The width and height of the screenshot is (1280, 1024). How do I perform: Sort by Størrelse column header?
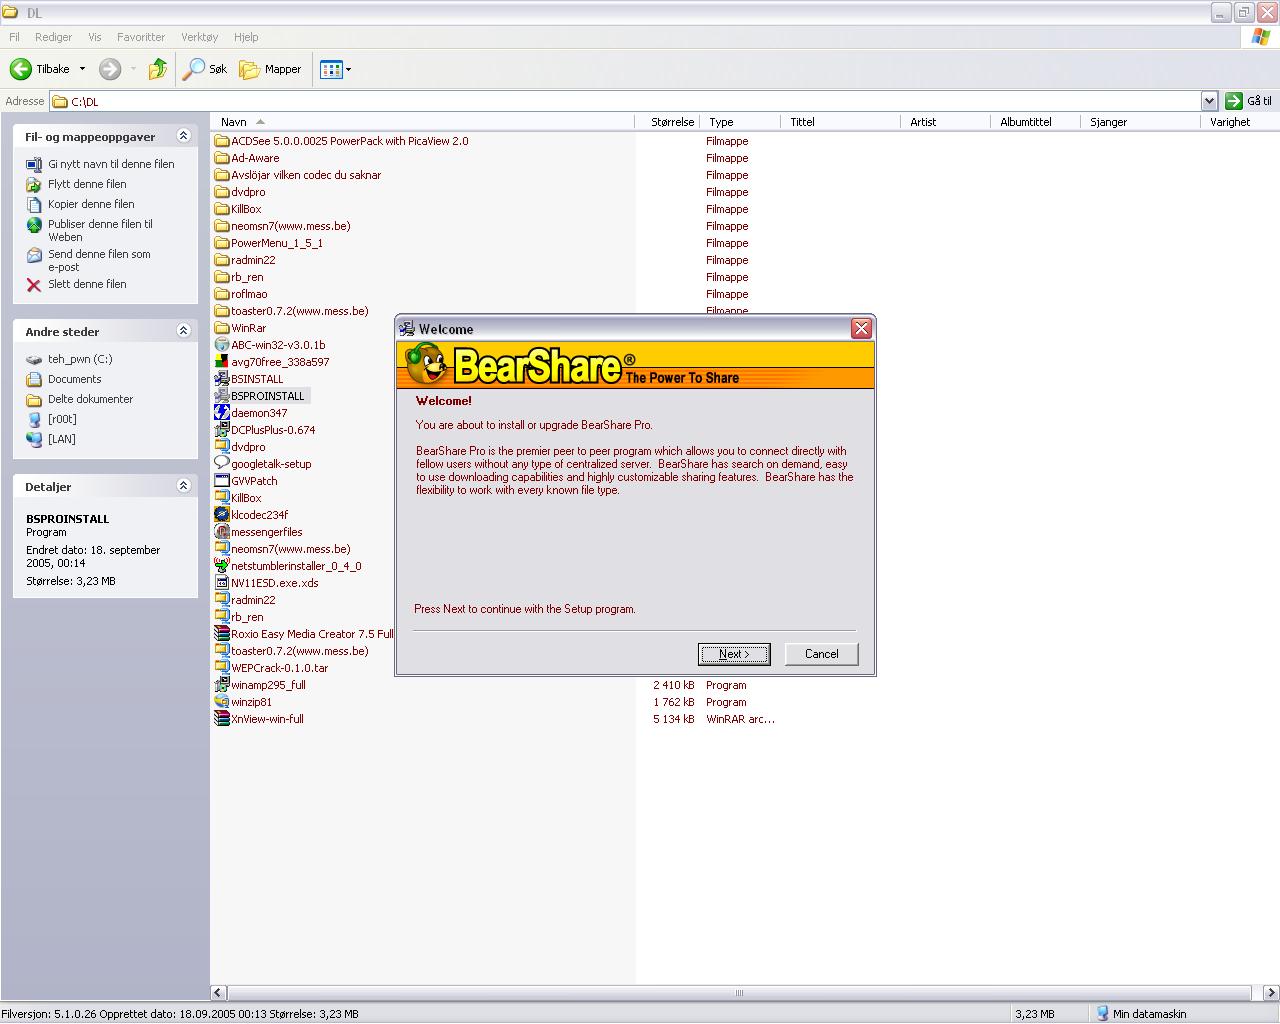(667, 122)
